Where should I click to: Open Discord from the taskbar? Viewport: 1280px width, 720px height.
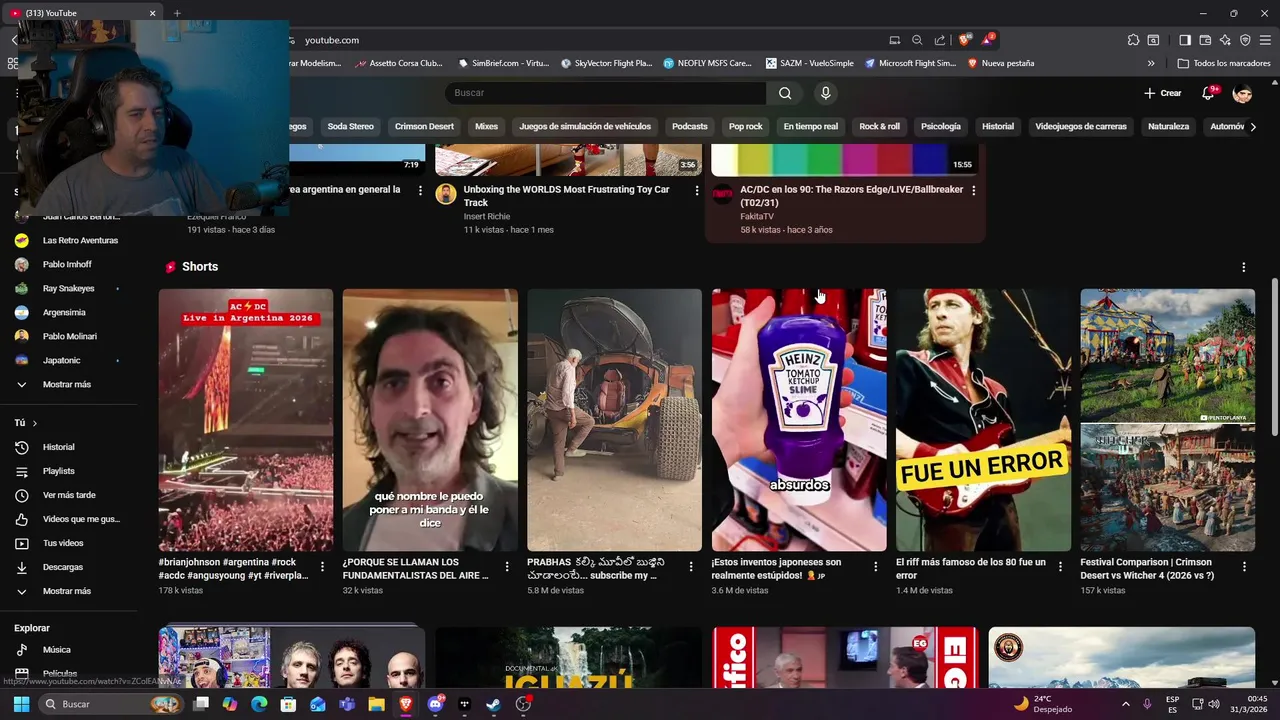tap(435, 704)
